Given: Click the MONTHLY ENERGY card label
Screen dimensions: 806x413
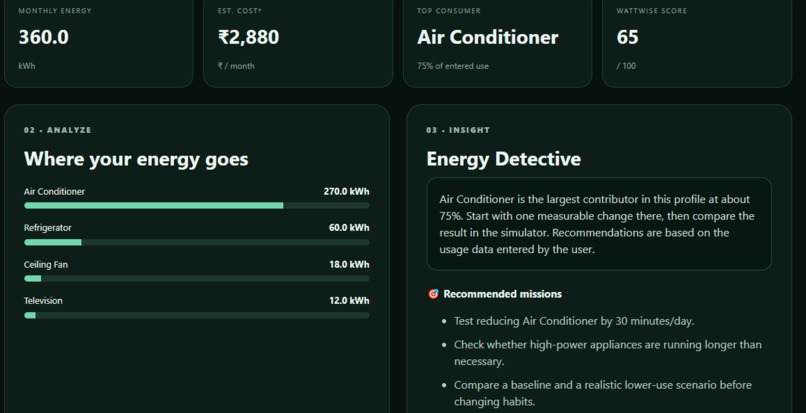Looking at the screenshot, I should 55,11.
